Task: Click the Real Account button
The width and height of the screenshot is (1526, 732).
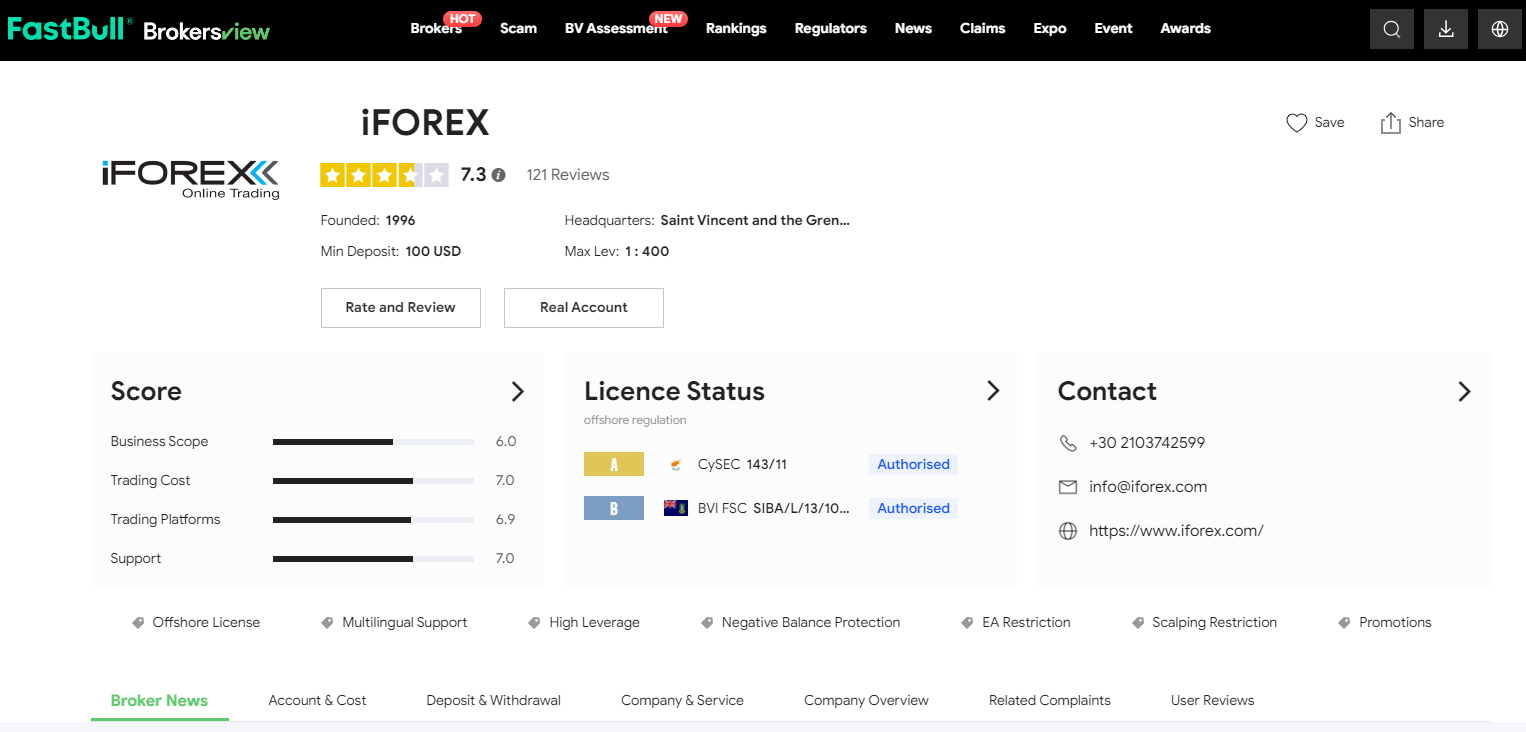Action: 583,308
